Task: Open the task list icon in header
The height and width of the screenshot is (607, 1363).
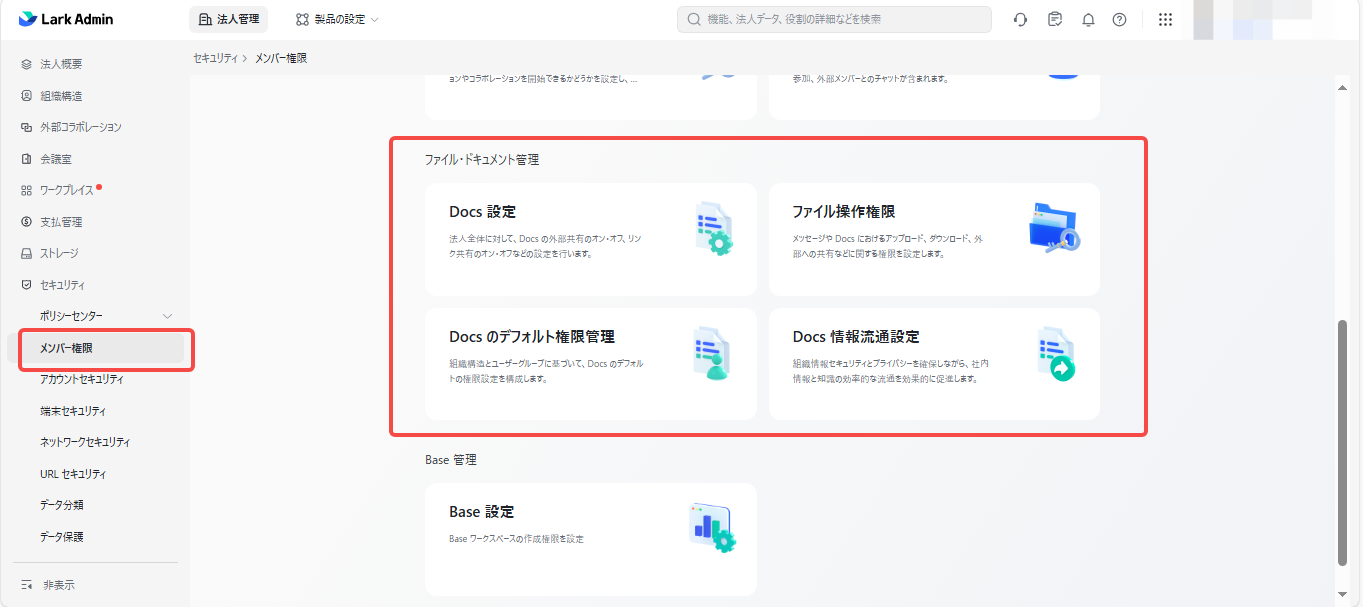Action: [1055, 19]
